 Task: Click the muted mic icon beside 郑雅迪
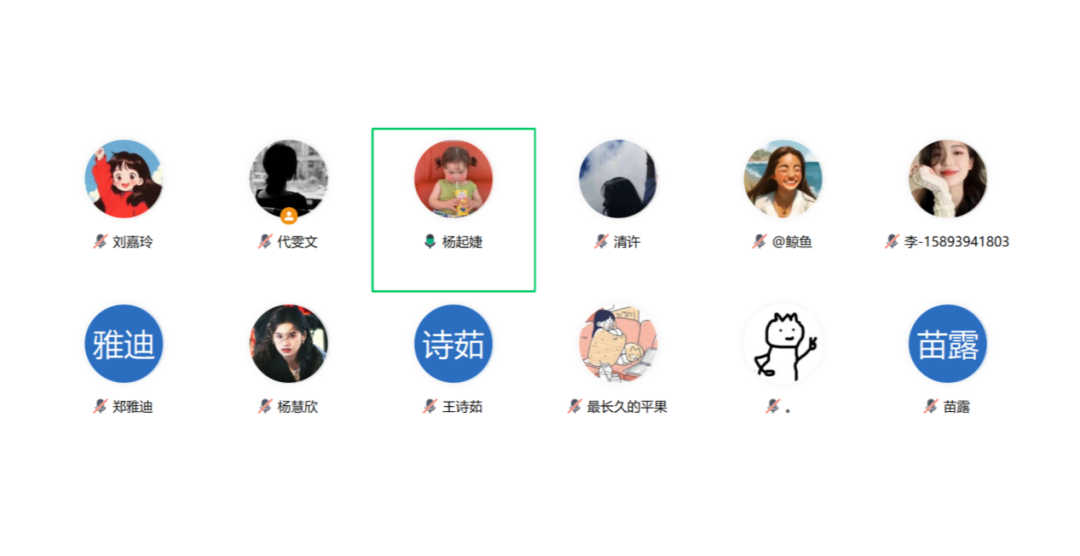(101, 406)
